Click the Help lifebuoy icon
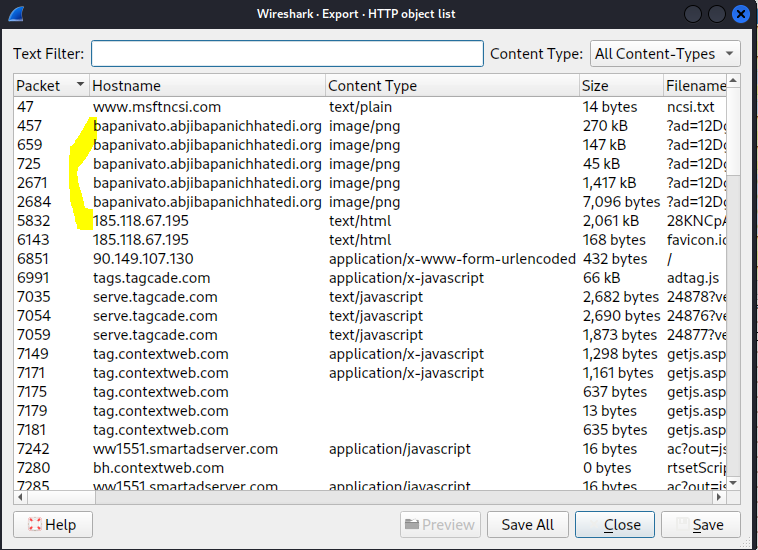Screen dimensions: 758x550 (35, 524)
